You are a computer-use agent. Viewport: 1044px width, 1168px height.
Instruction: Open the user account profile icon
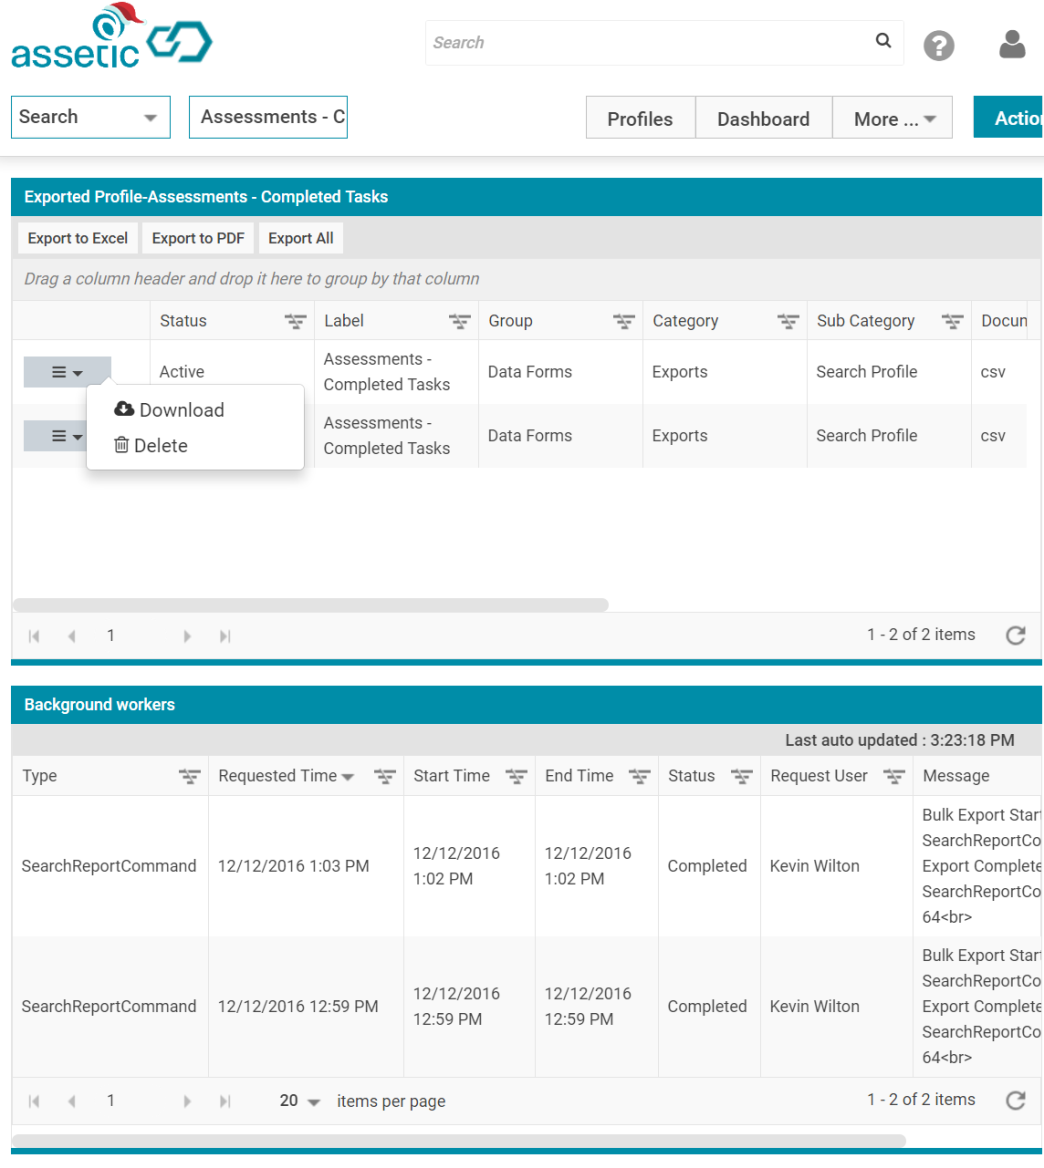pos(1011,45)
